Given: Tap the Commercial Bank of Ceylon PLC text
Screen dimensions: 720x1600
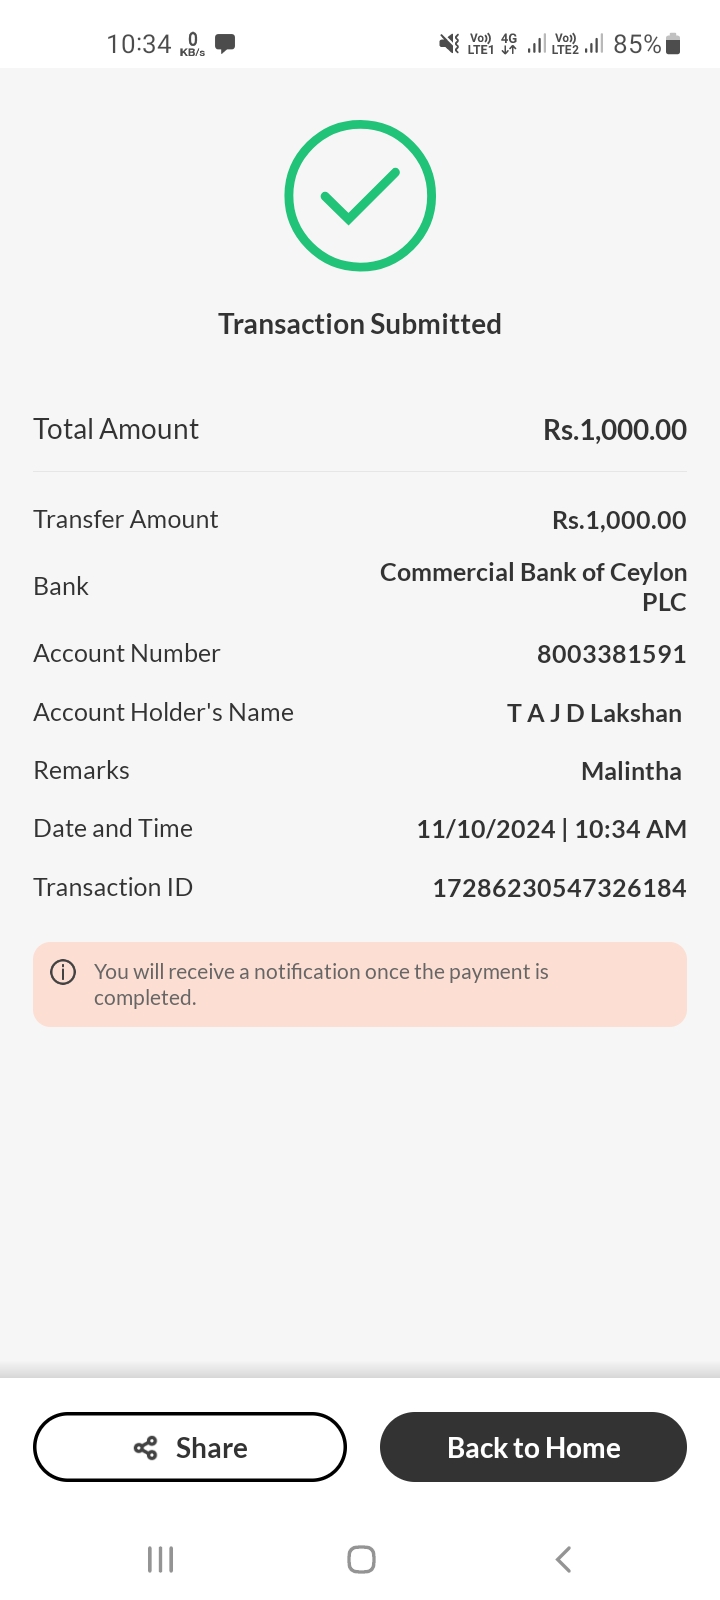Looking at the screenshot, I should click(533, 586).
